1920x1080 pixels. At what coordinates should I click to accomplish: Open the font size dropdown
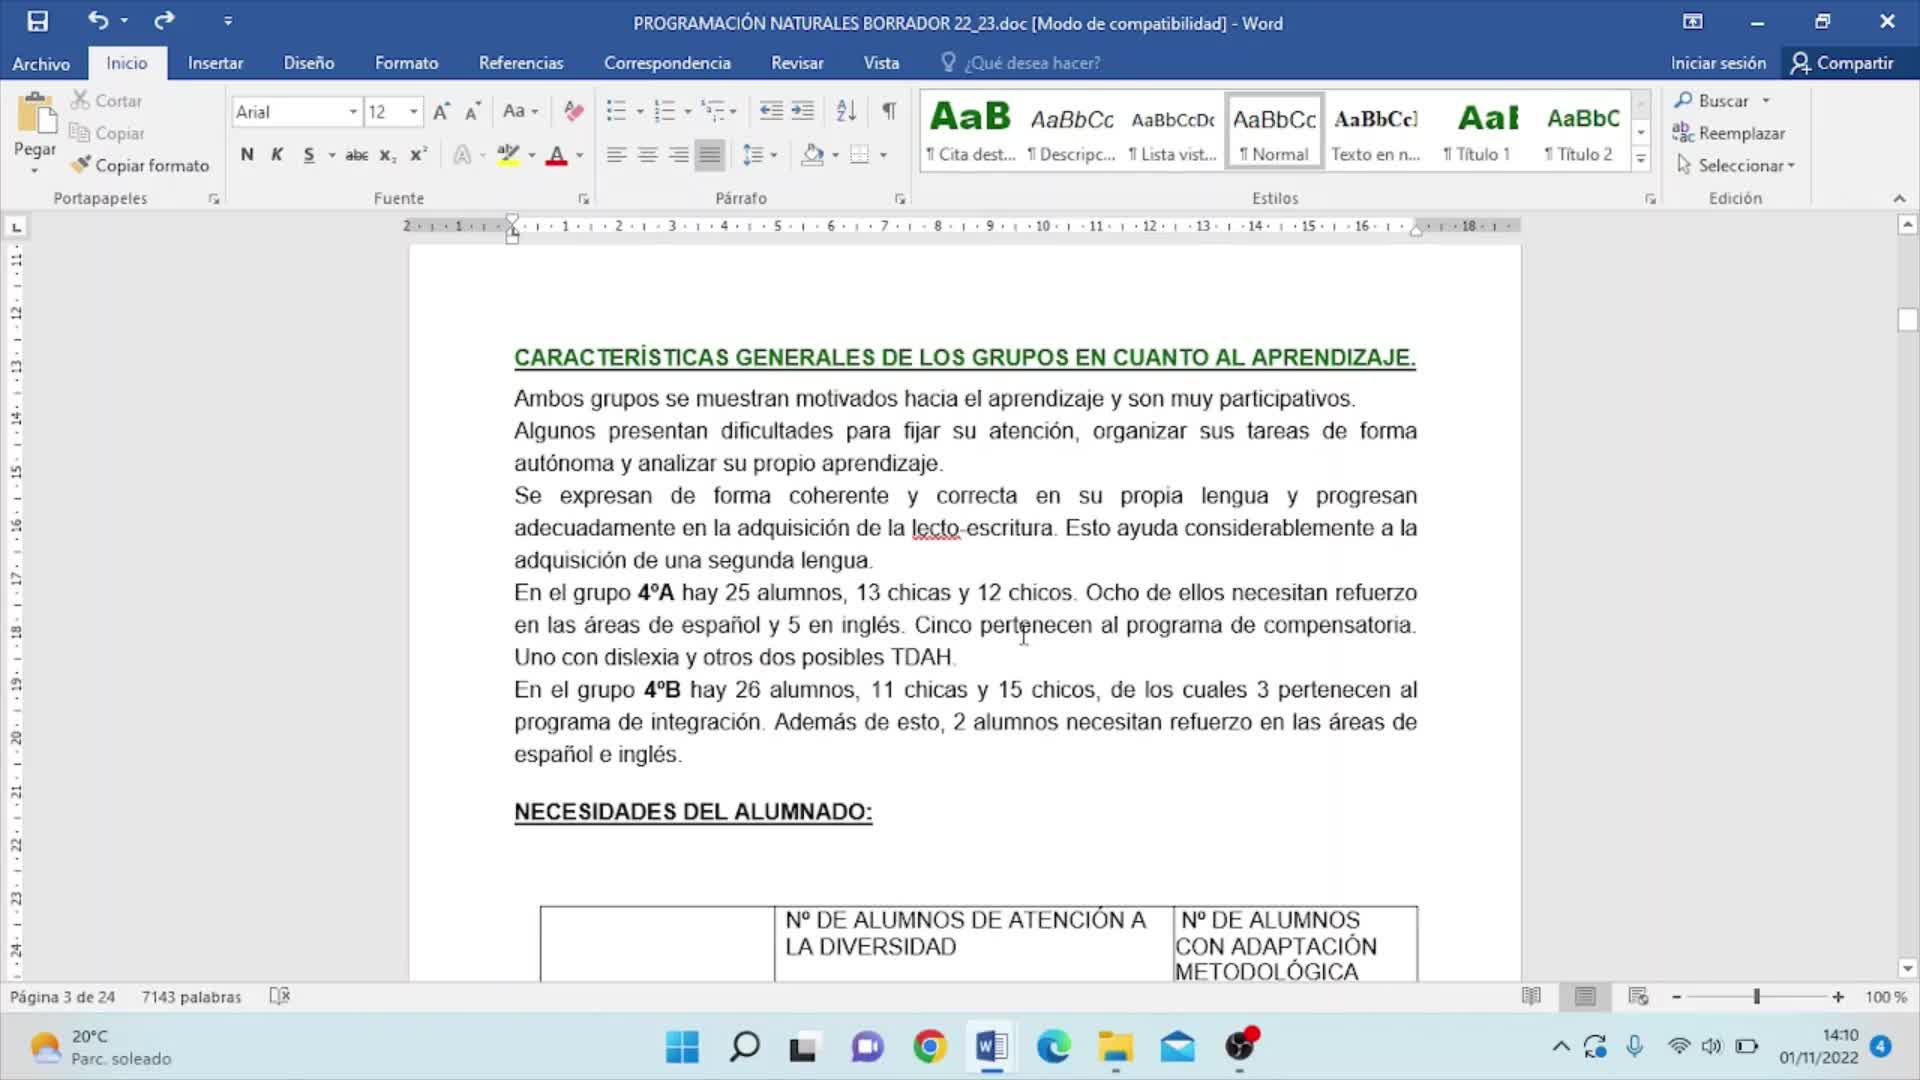point(413,112)
